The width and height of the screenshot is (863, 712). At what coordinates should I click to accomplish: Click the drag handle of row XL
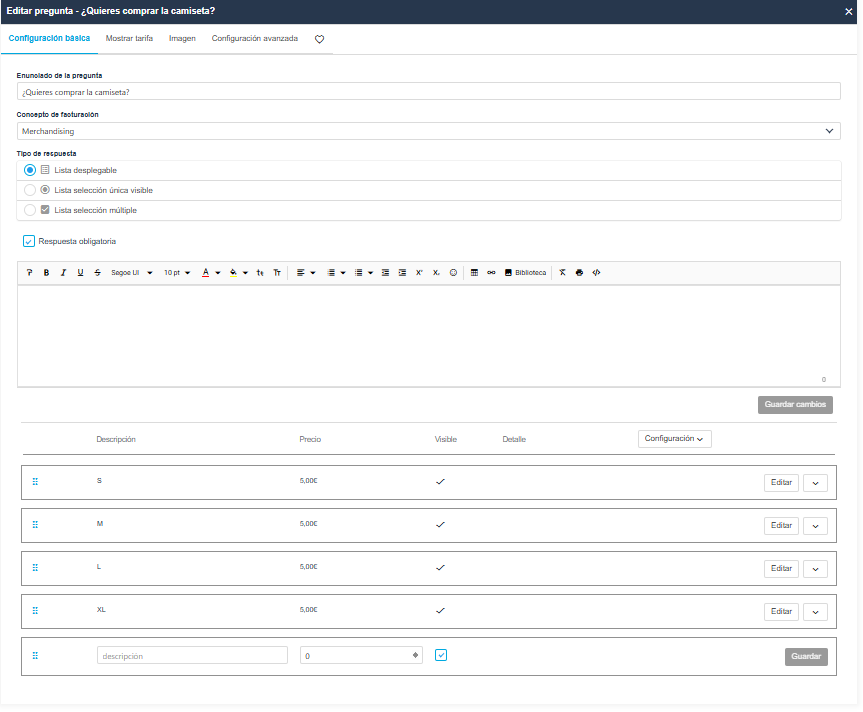tap(35, 611)
